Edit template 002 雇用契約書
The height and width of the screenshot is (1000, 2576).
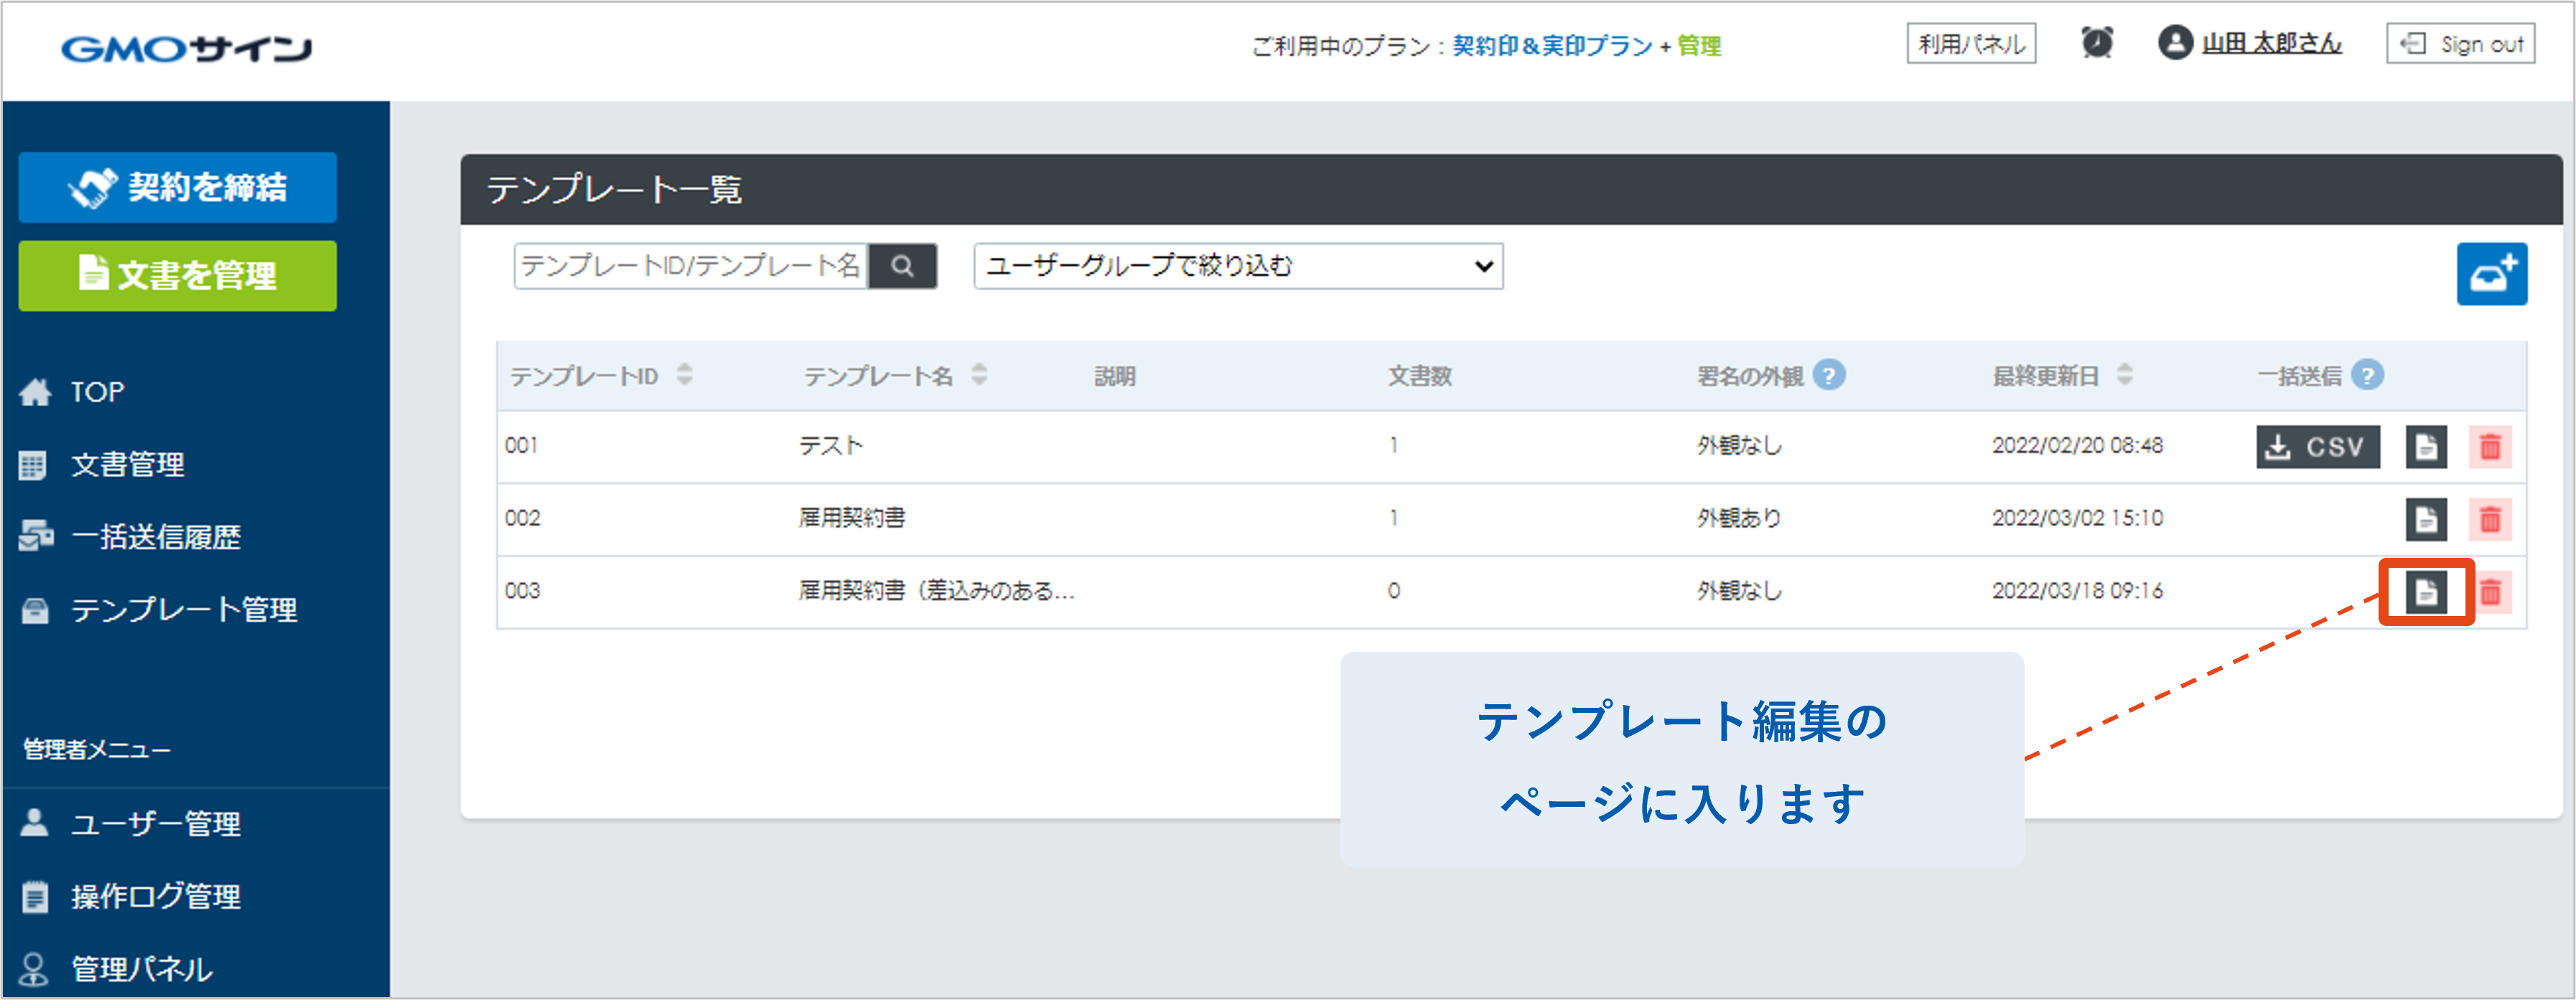(2425, 519)
